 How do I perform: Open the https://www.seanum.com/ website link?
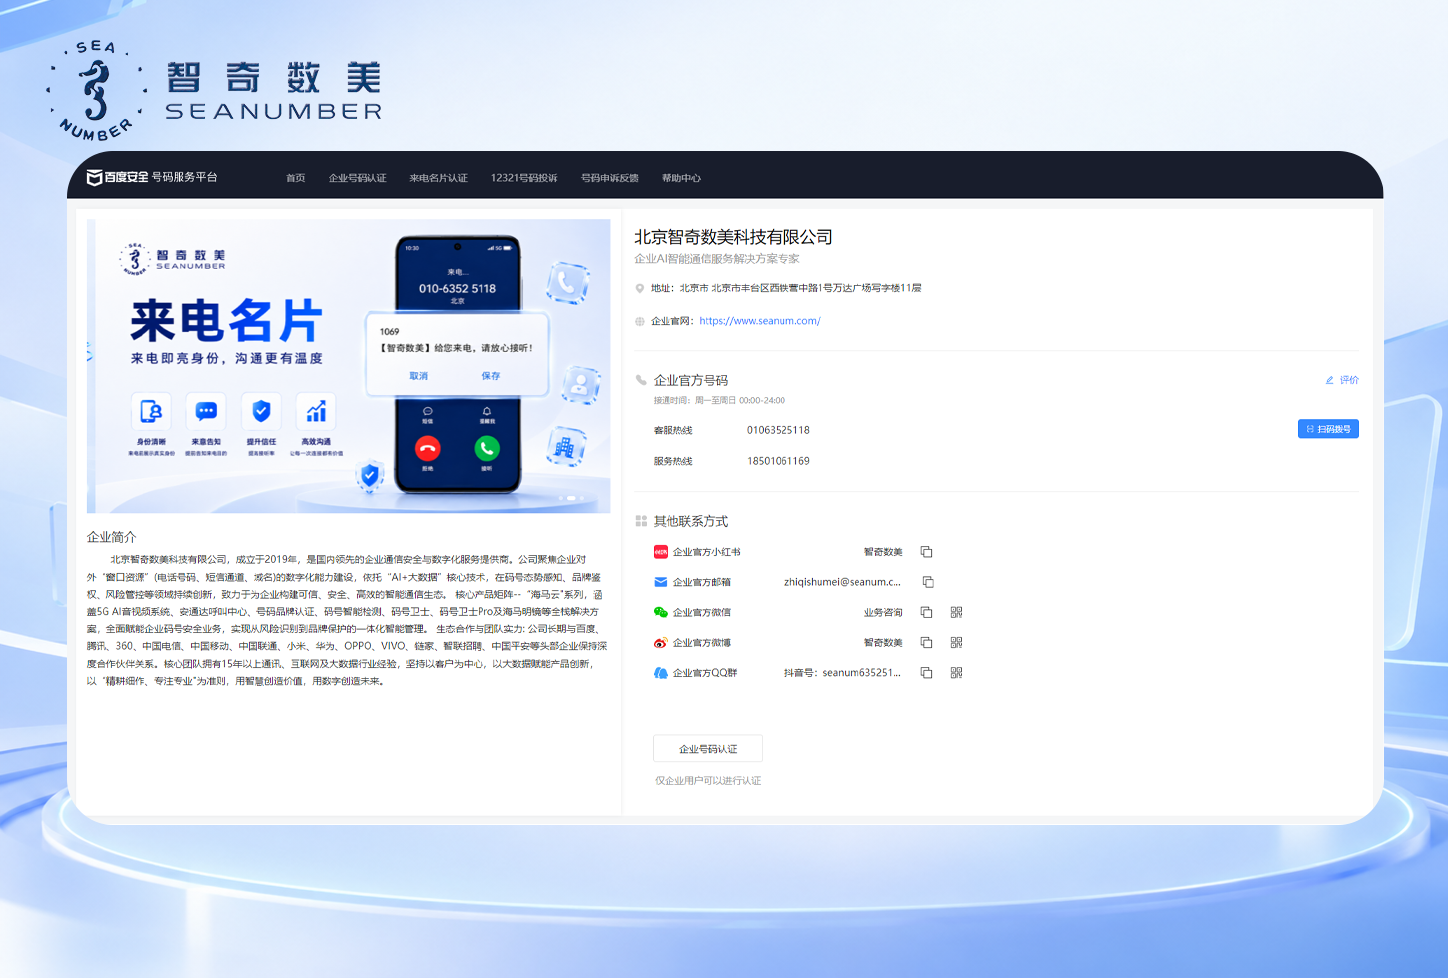[760, 321]
